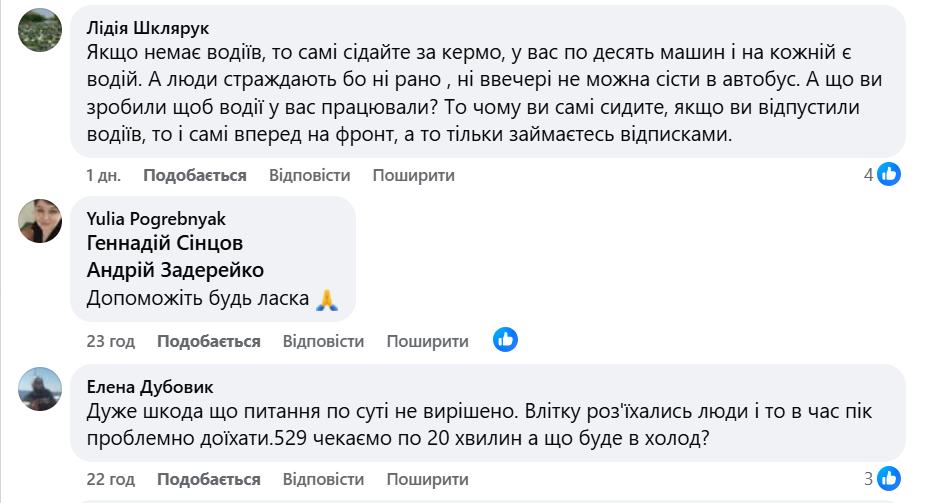Share Лідія Шклярук's comment via Поширити
Image resolution: width=942 pixels, height=503 pixels.
413,175
